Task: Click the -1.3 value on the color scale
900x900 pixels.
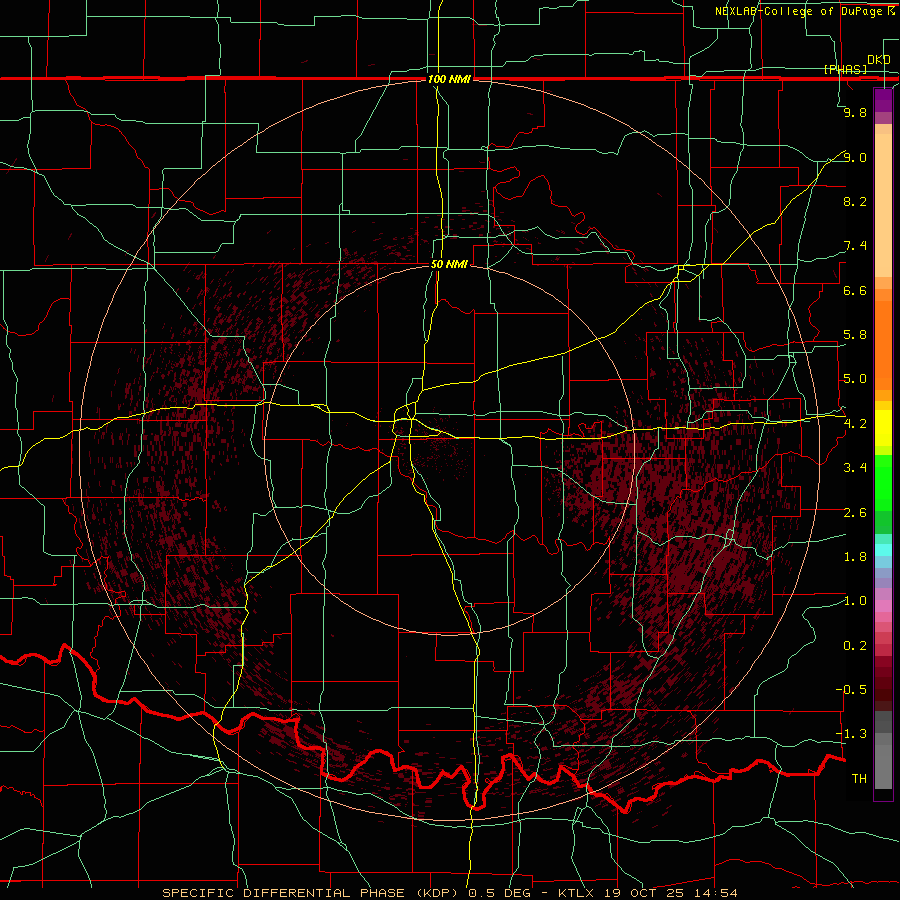Action: (x=851, y=734)
